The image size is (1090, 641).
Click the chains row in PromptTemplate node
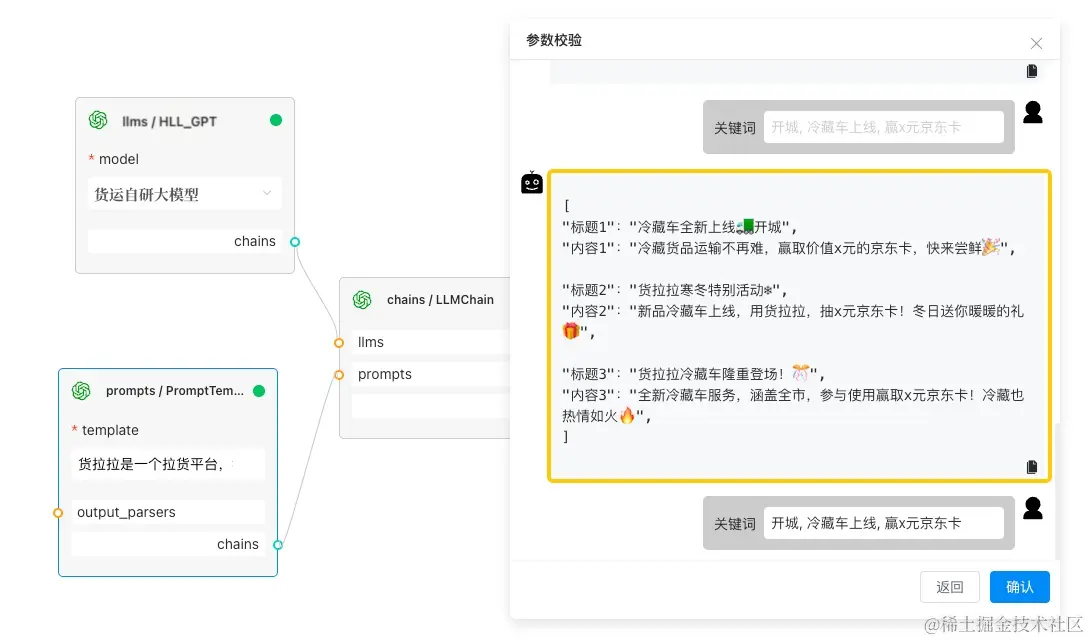(168, 544)
